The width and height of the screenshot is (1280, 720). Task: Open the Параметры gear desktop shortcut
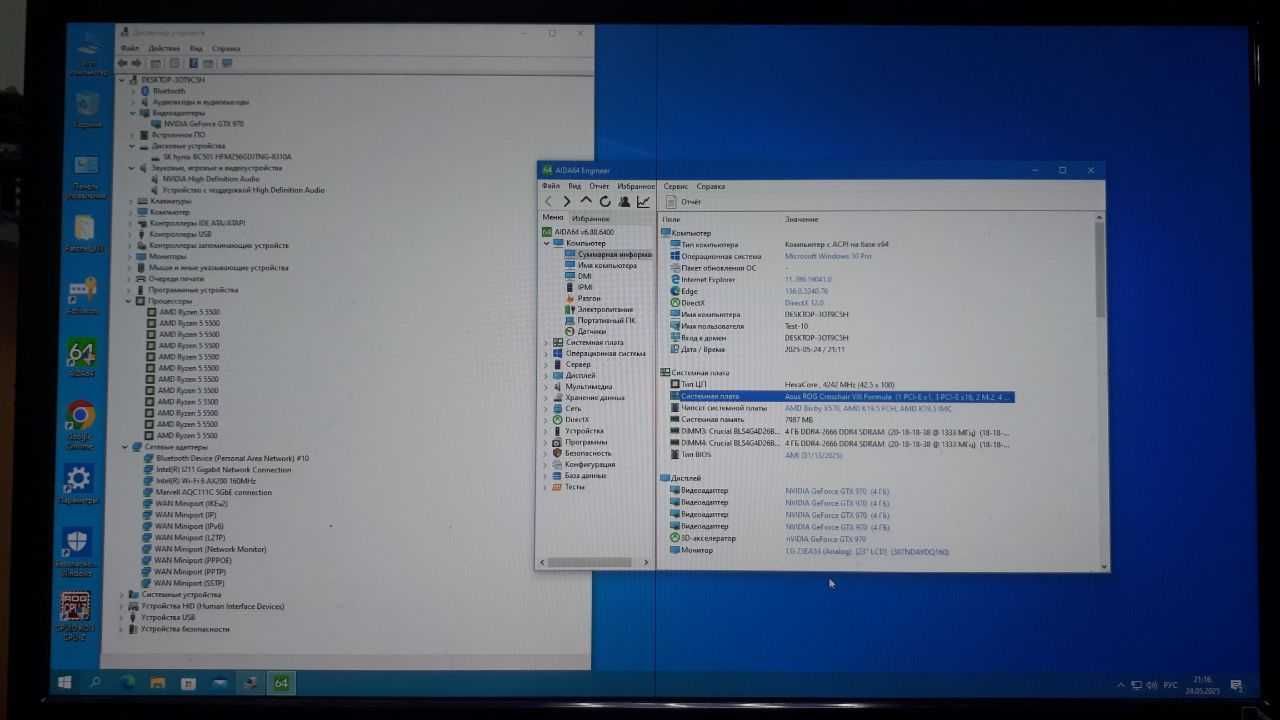pyautogui.click(x=78, y=485)
